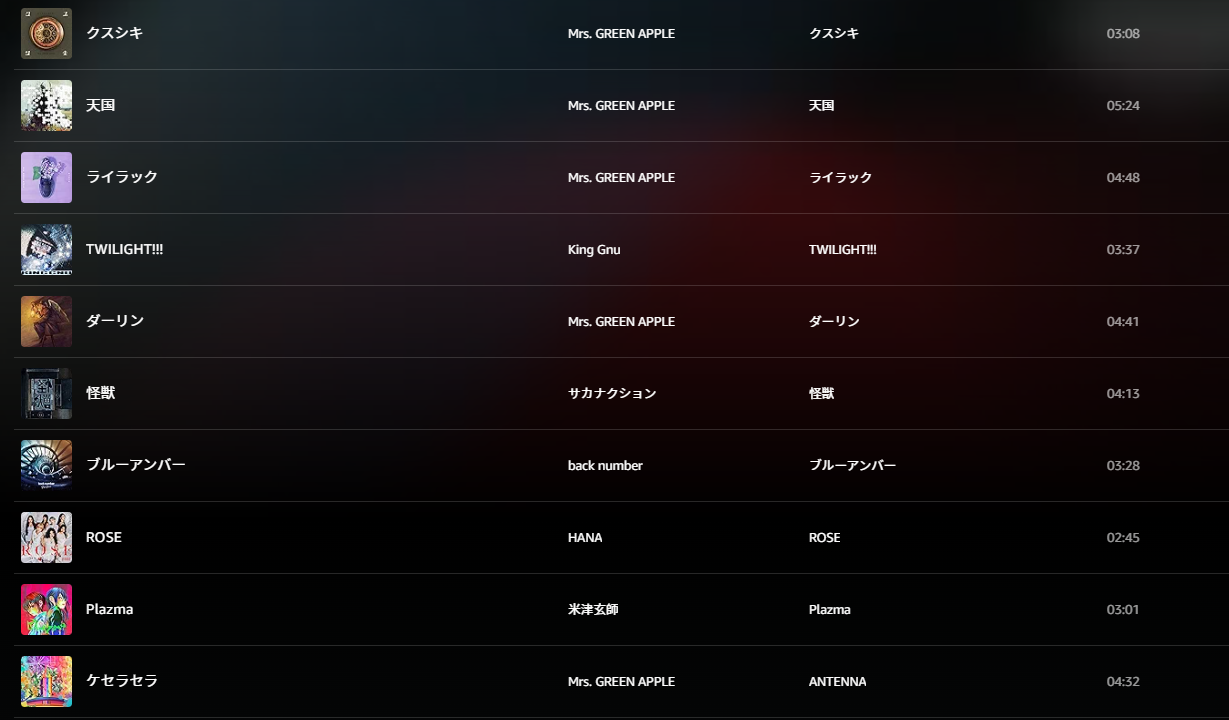
Task: Select the song title ライラック
Action: click(122, 177)
